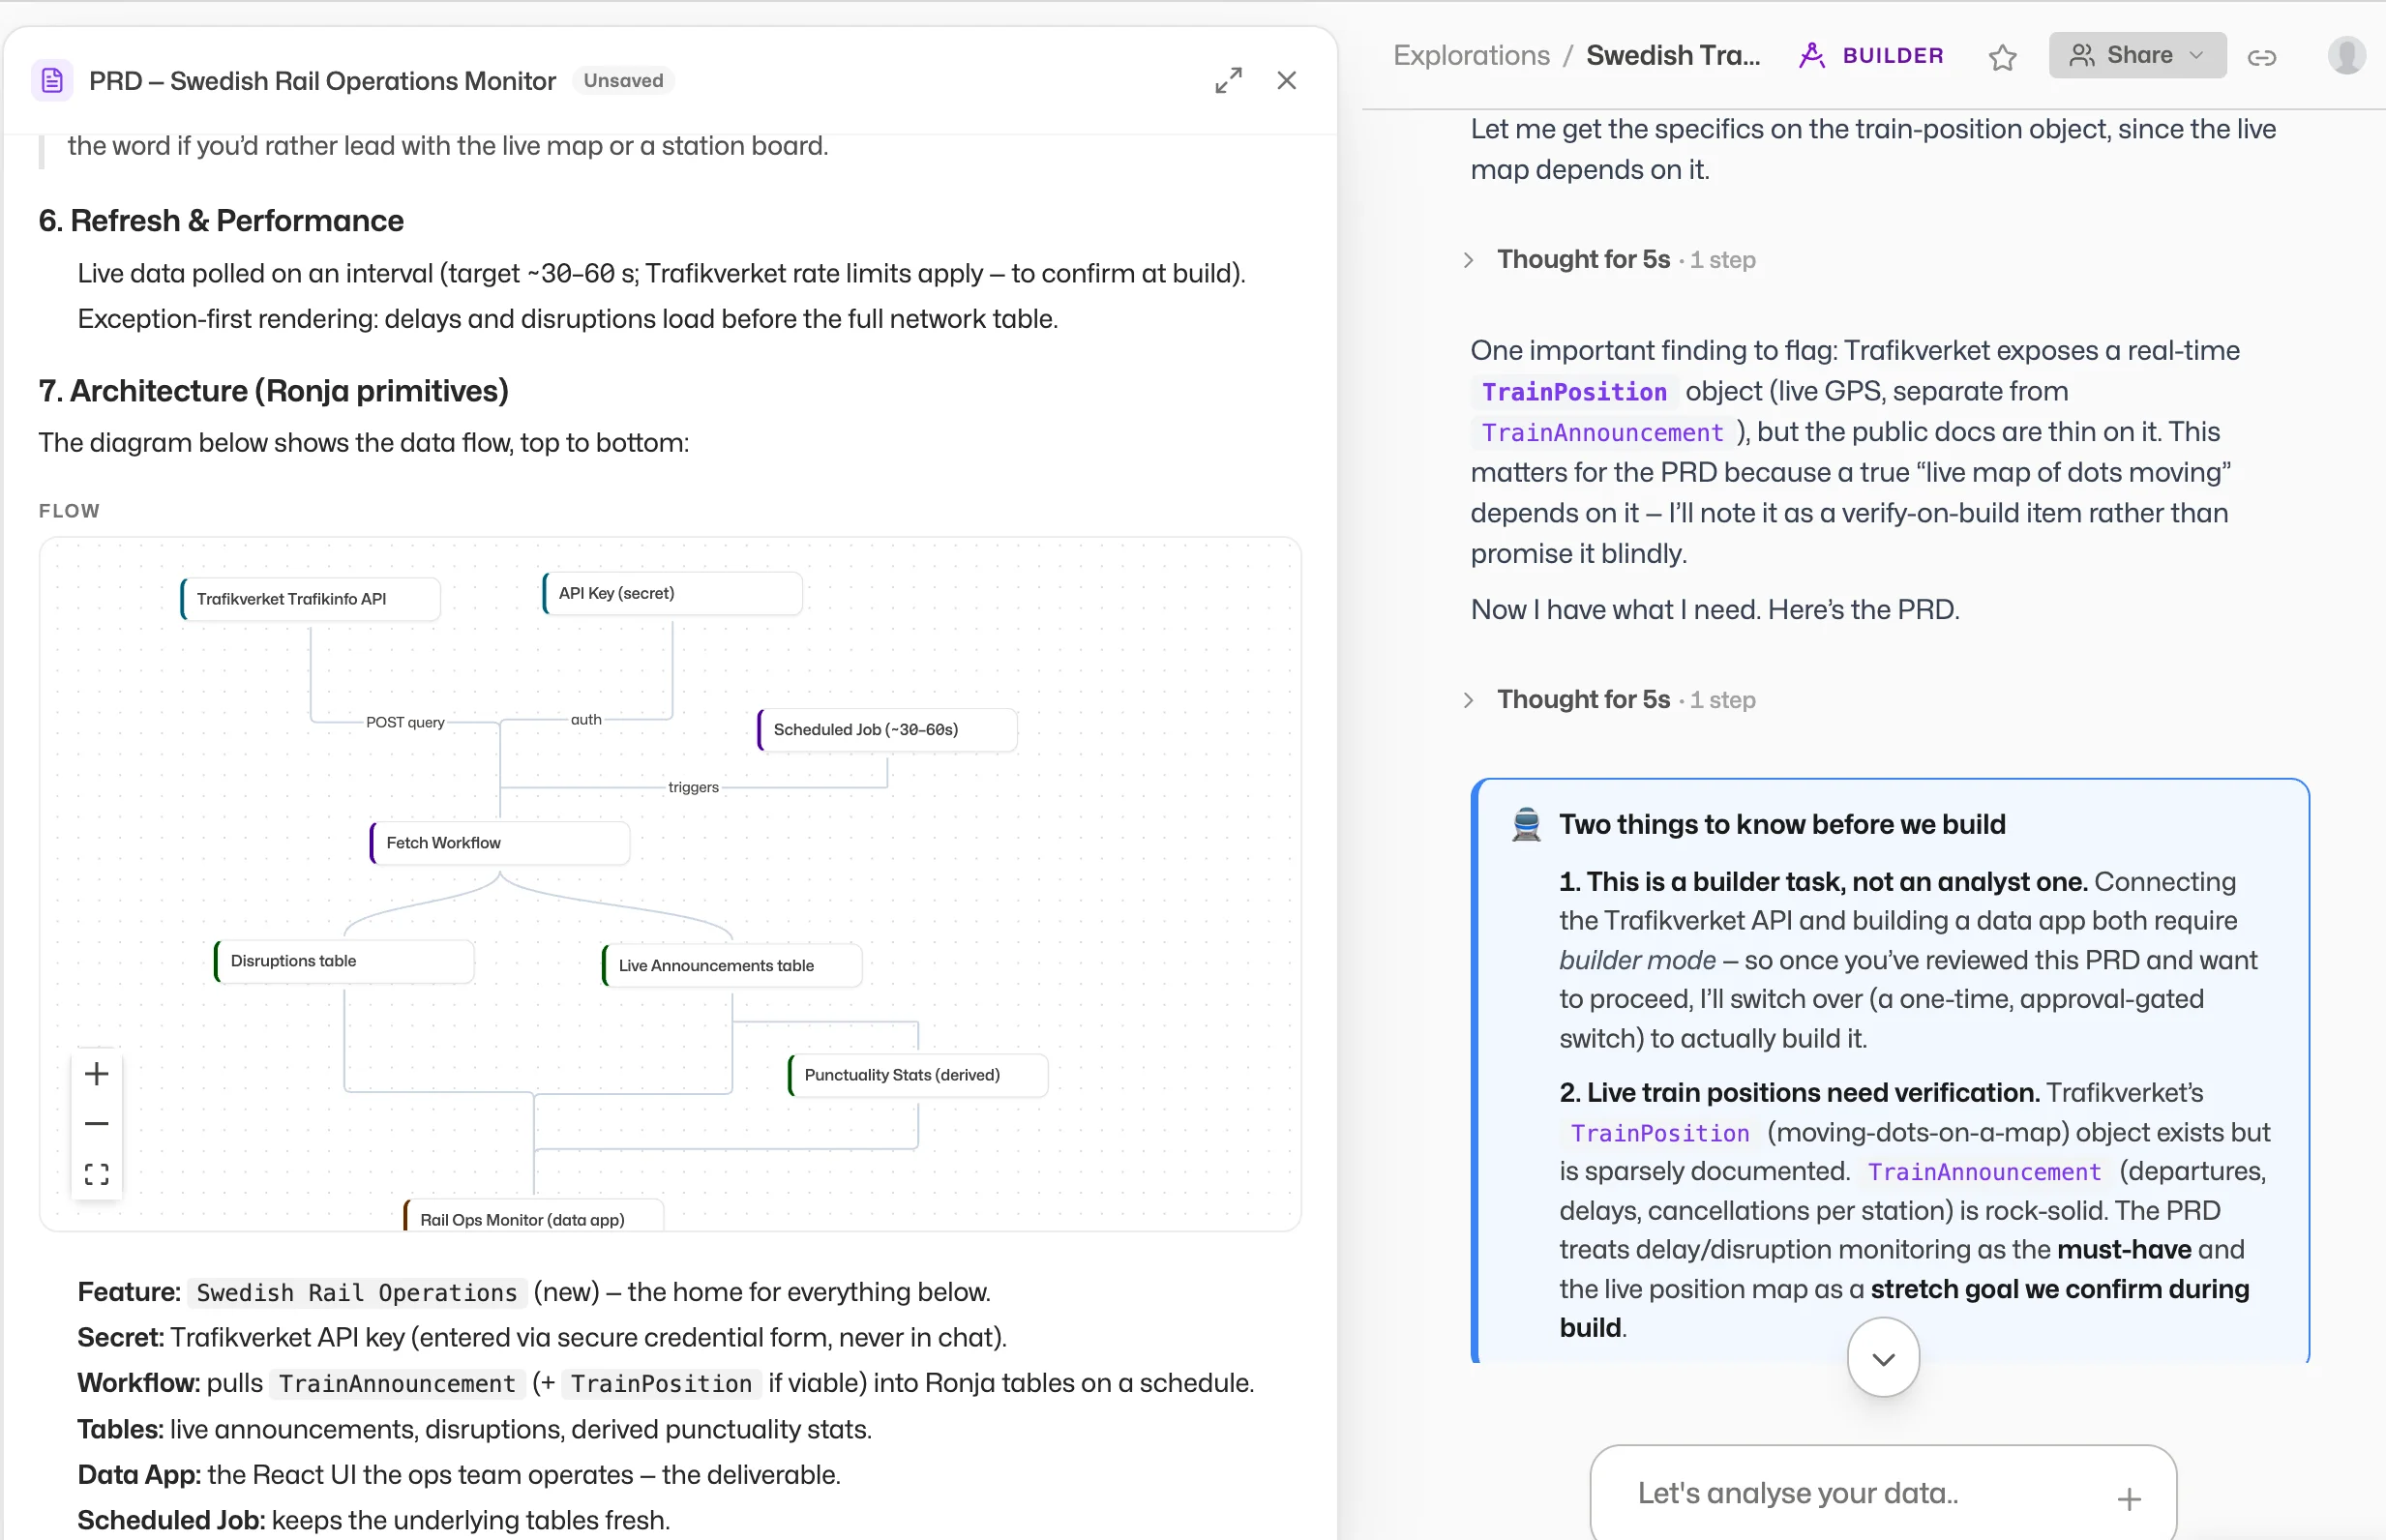Select the Live Announcements table node
This screenshot has height=1540, width=2386.
[732, 966]
